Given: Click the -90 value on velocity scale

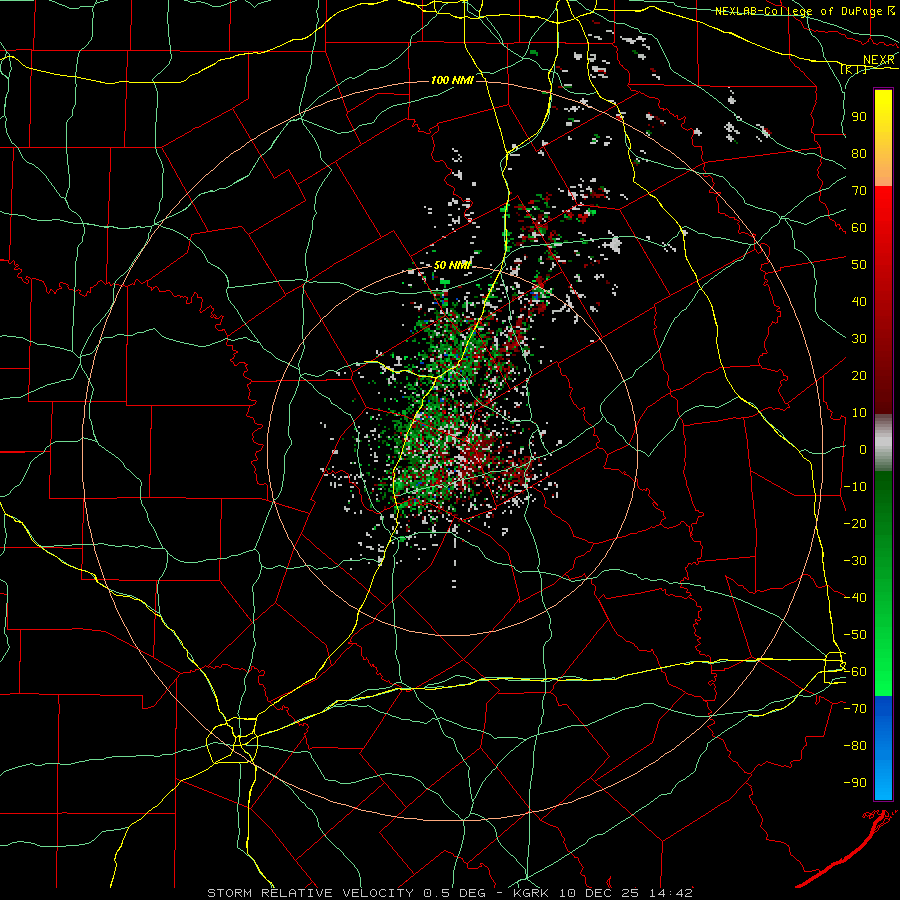Looking at the screenshot, I should (855, 783).
